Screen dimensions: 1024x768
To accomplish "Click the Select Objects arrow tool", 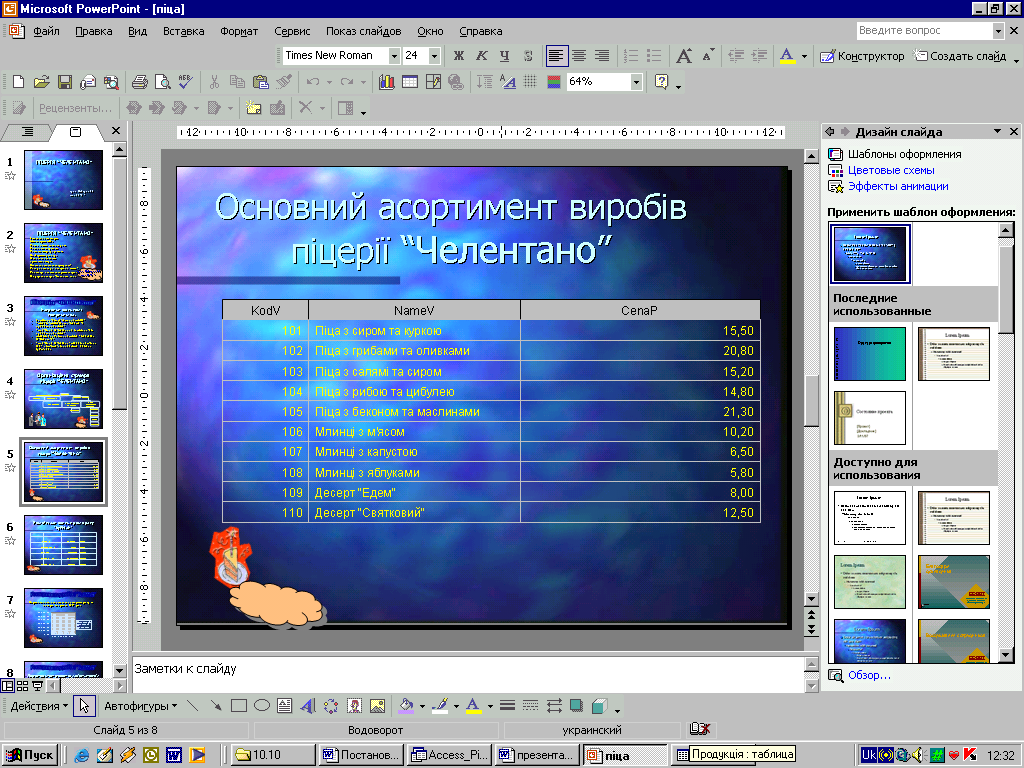I will [x=84, y=705].
